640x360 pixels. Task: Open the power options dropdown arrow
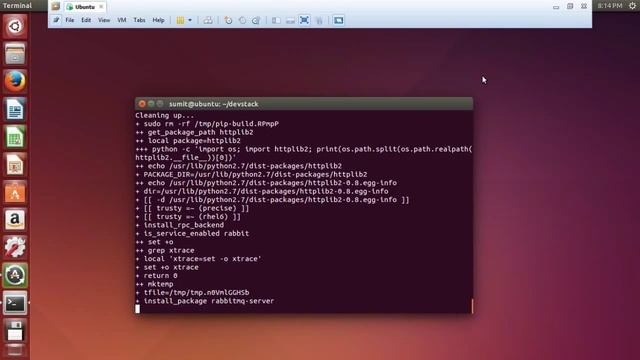click(190, 20)
